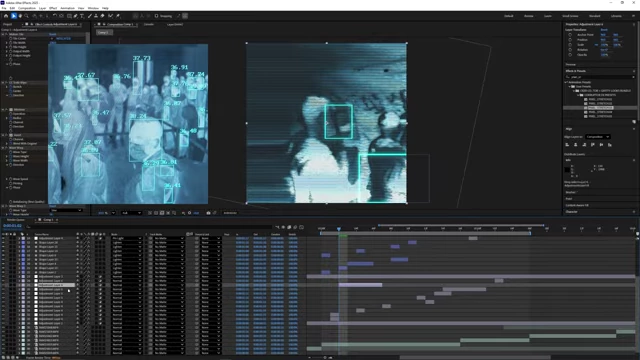
Task: Switch to the Default workspace
Action: 509,16
